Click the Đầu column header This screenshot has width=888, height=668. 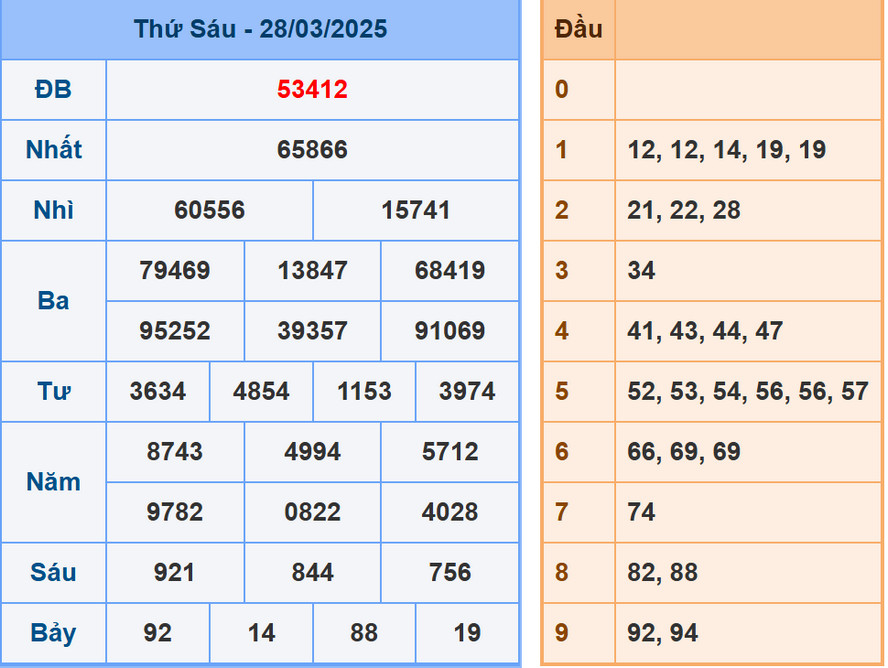click(579, 29)
